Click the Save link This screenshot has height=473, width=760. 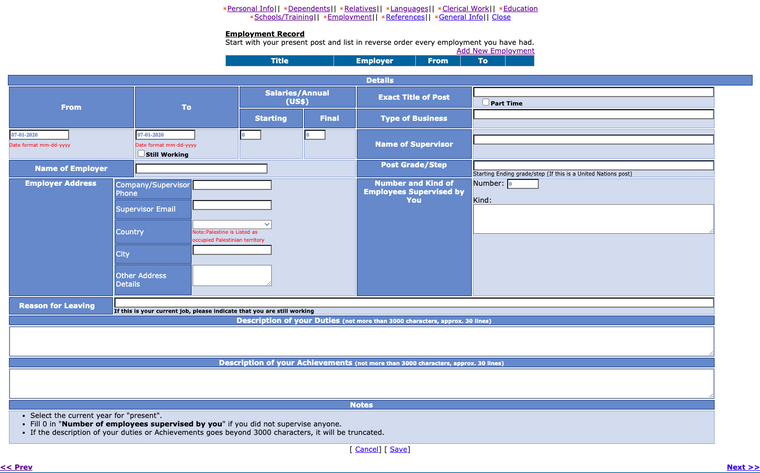click(x=399, y=449)
